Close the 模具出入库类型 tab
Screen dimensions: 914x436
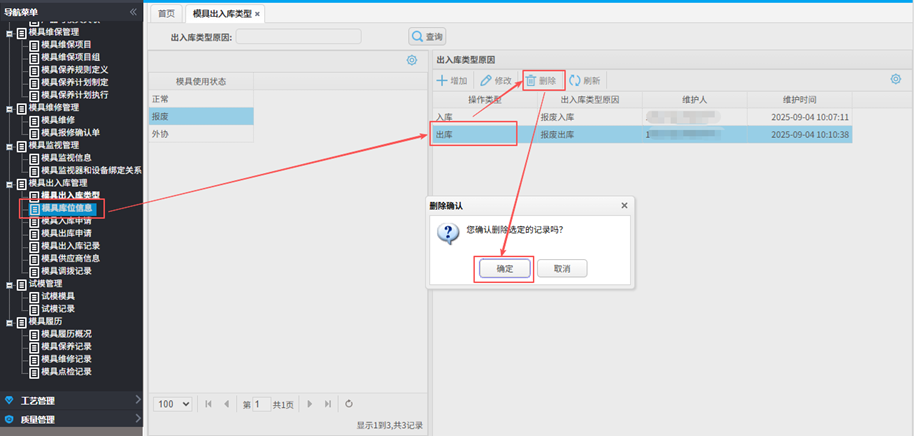coord(258,14)
